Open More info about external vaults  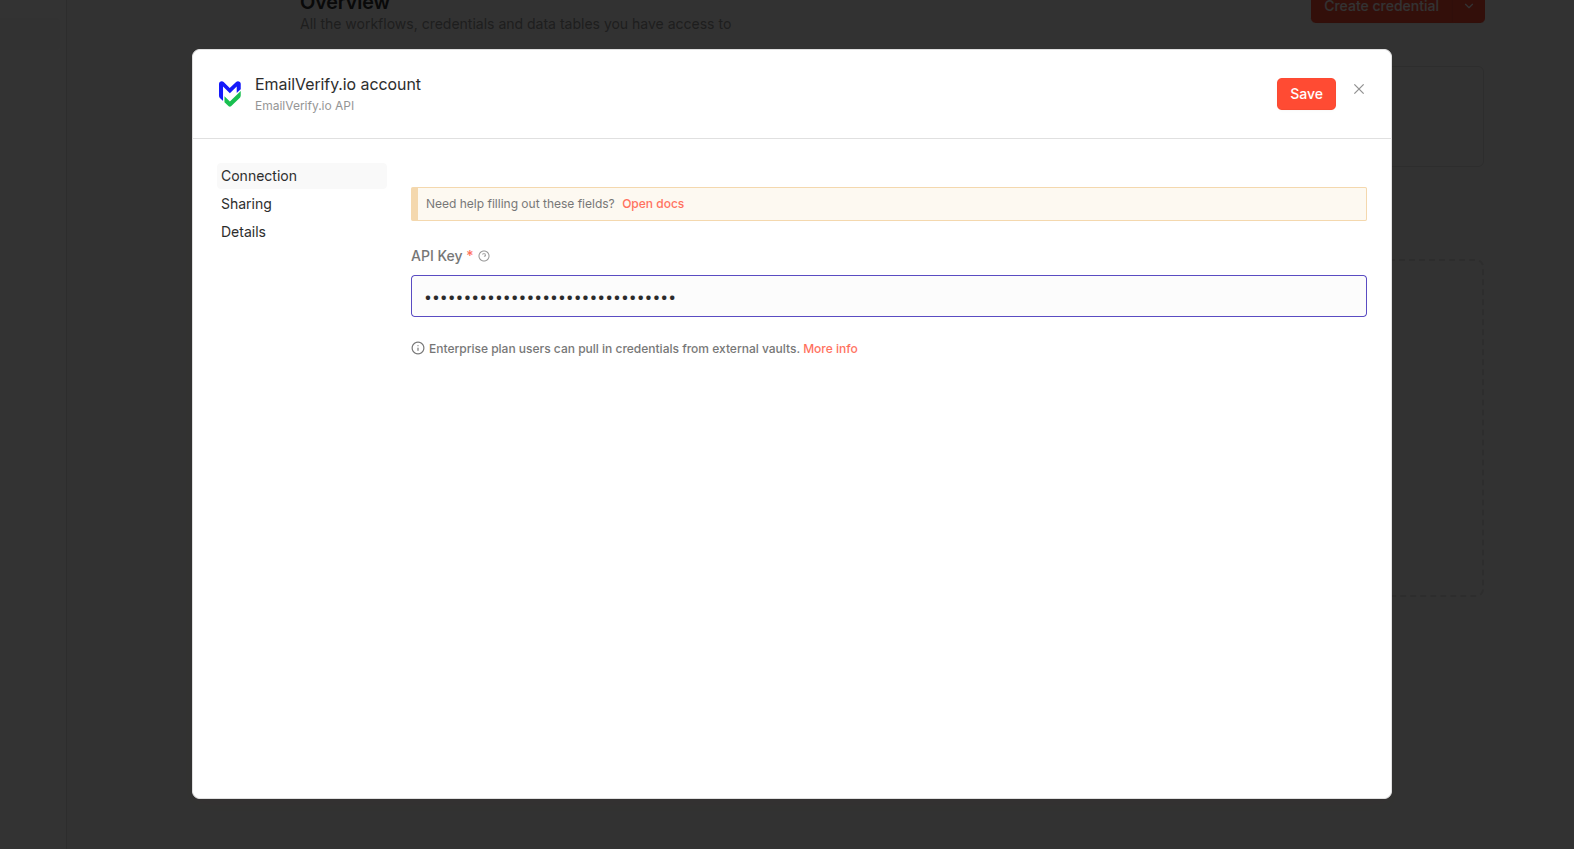[x=830, y=349]
